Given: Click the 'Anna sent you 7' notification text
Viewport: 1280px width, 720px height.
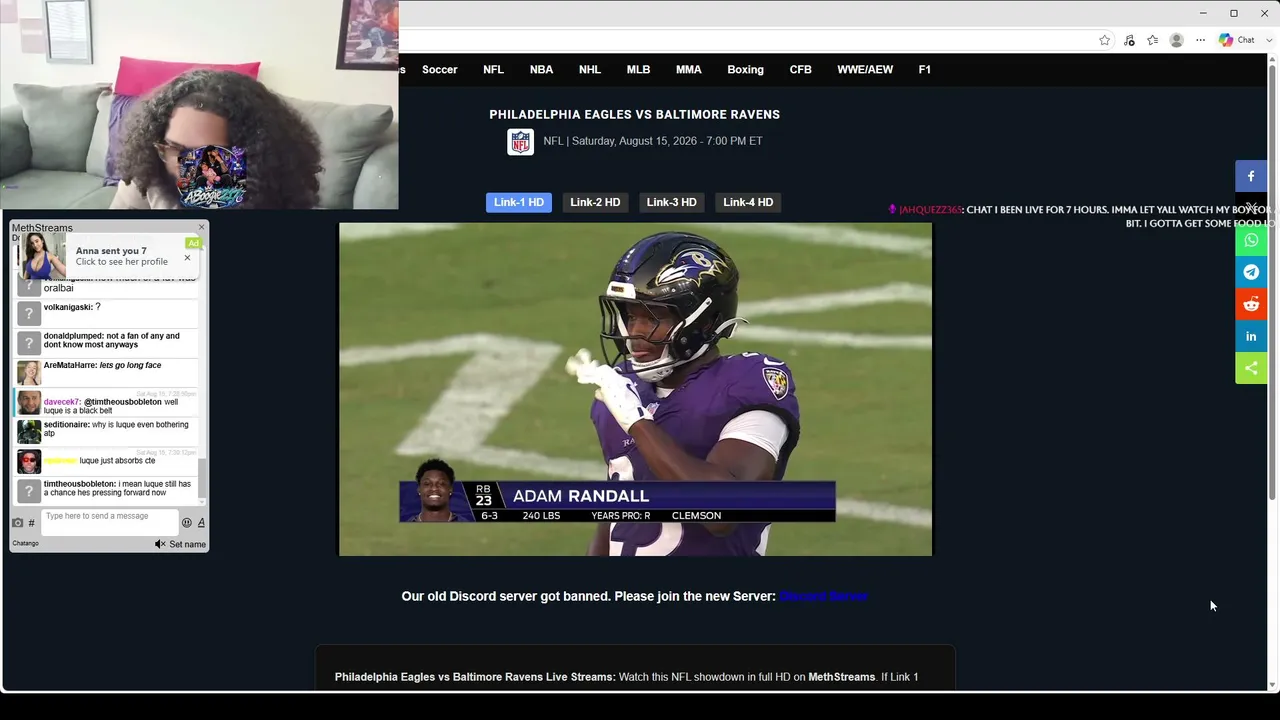Looking at the screenshot, I should pos(111,251).
